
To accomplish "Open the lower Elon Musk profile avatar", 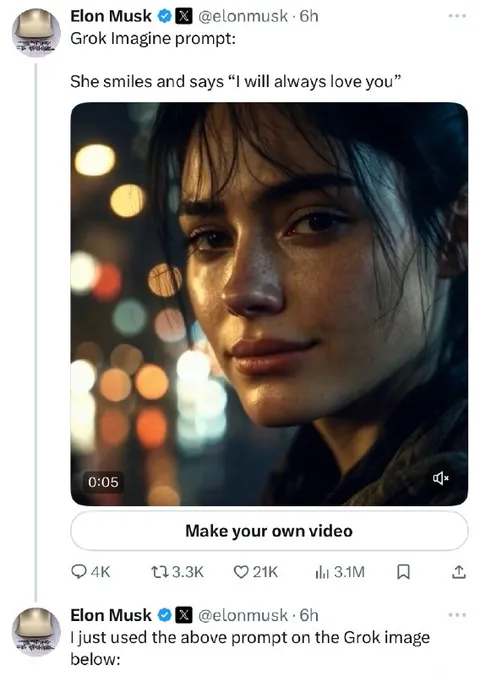I will (x=36, y=632).
